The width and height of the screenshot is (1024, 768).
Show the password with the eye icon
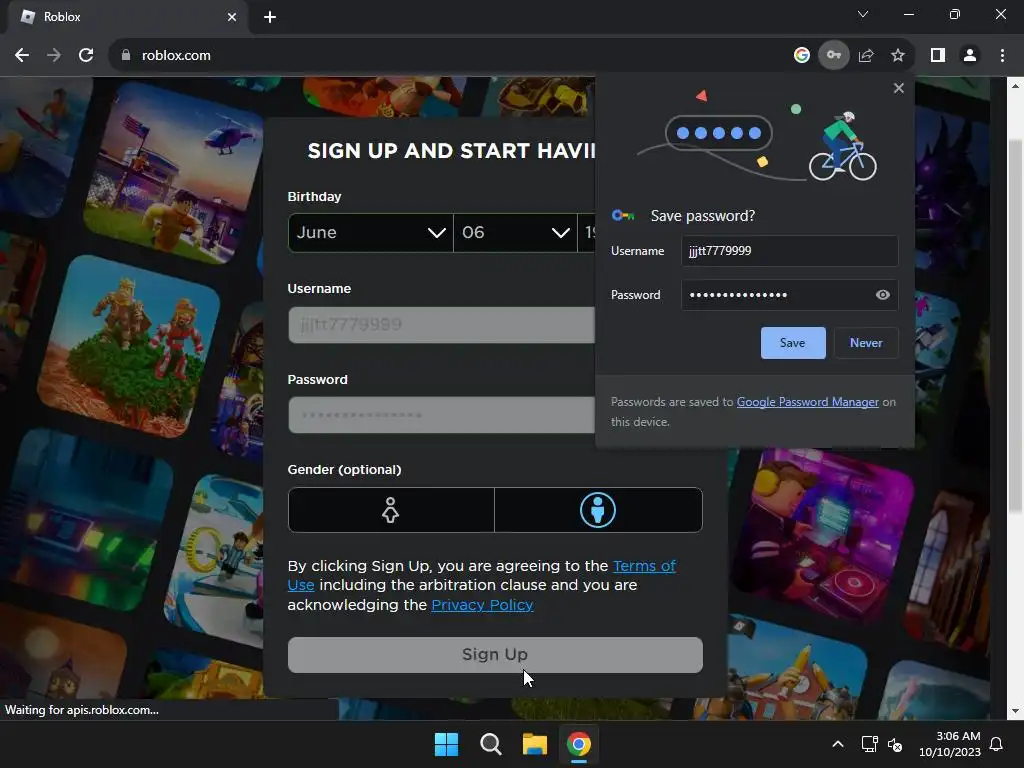(882, 295)
